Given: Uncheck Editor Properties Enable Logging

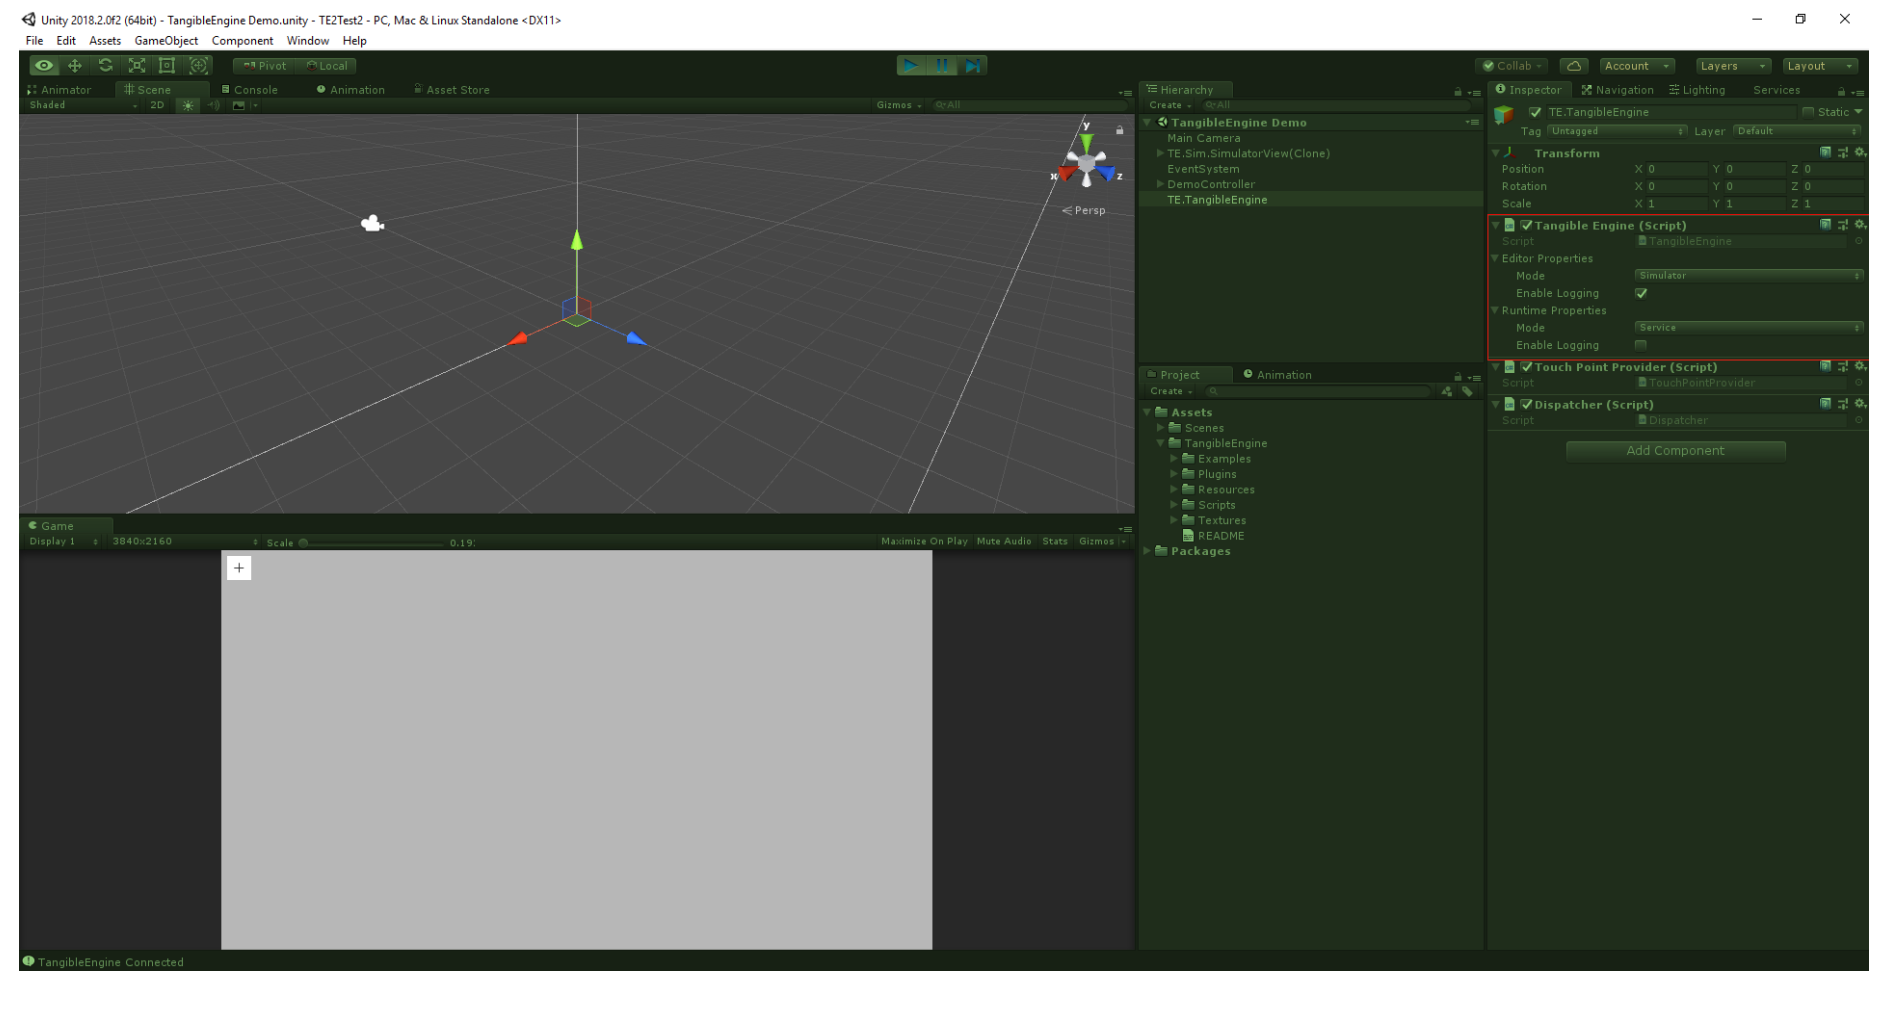Looking at the screenshot, I should click(1641, 293).
